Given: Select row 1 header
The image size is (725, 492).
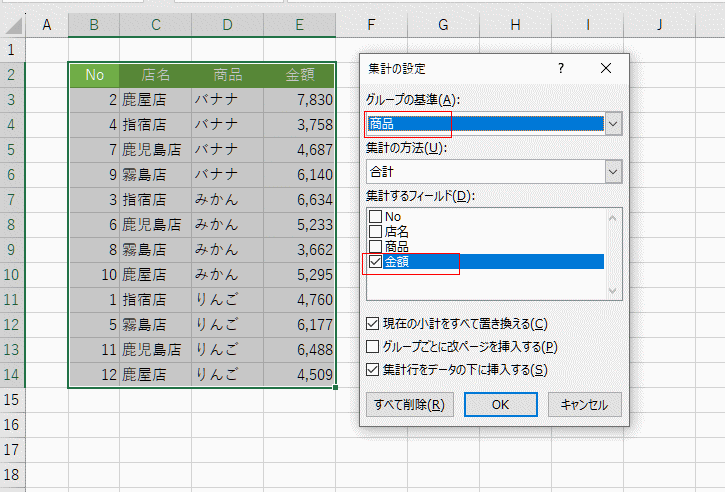Looking at the screenshot, I should pyautogui.click(x=12, y=50).
